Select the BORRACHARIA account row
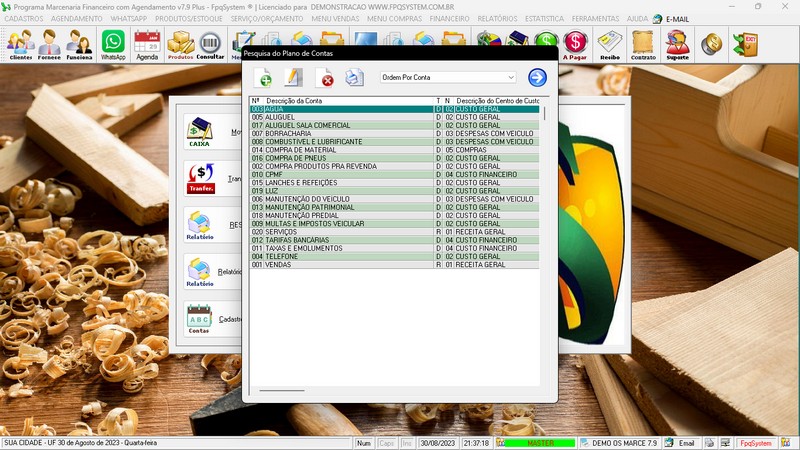Viewport: 800px width, 450px height. point(394,134)
